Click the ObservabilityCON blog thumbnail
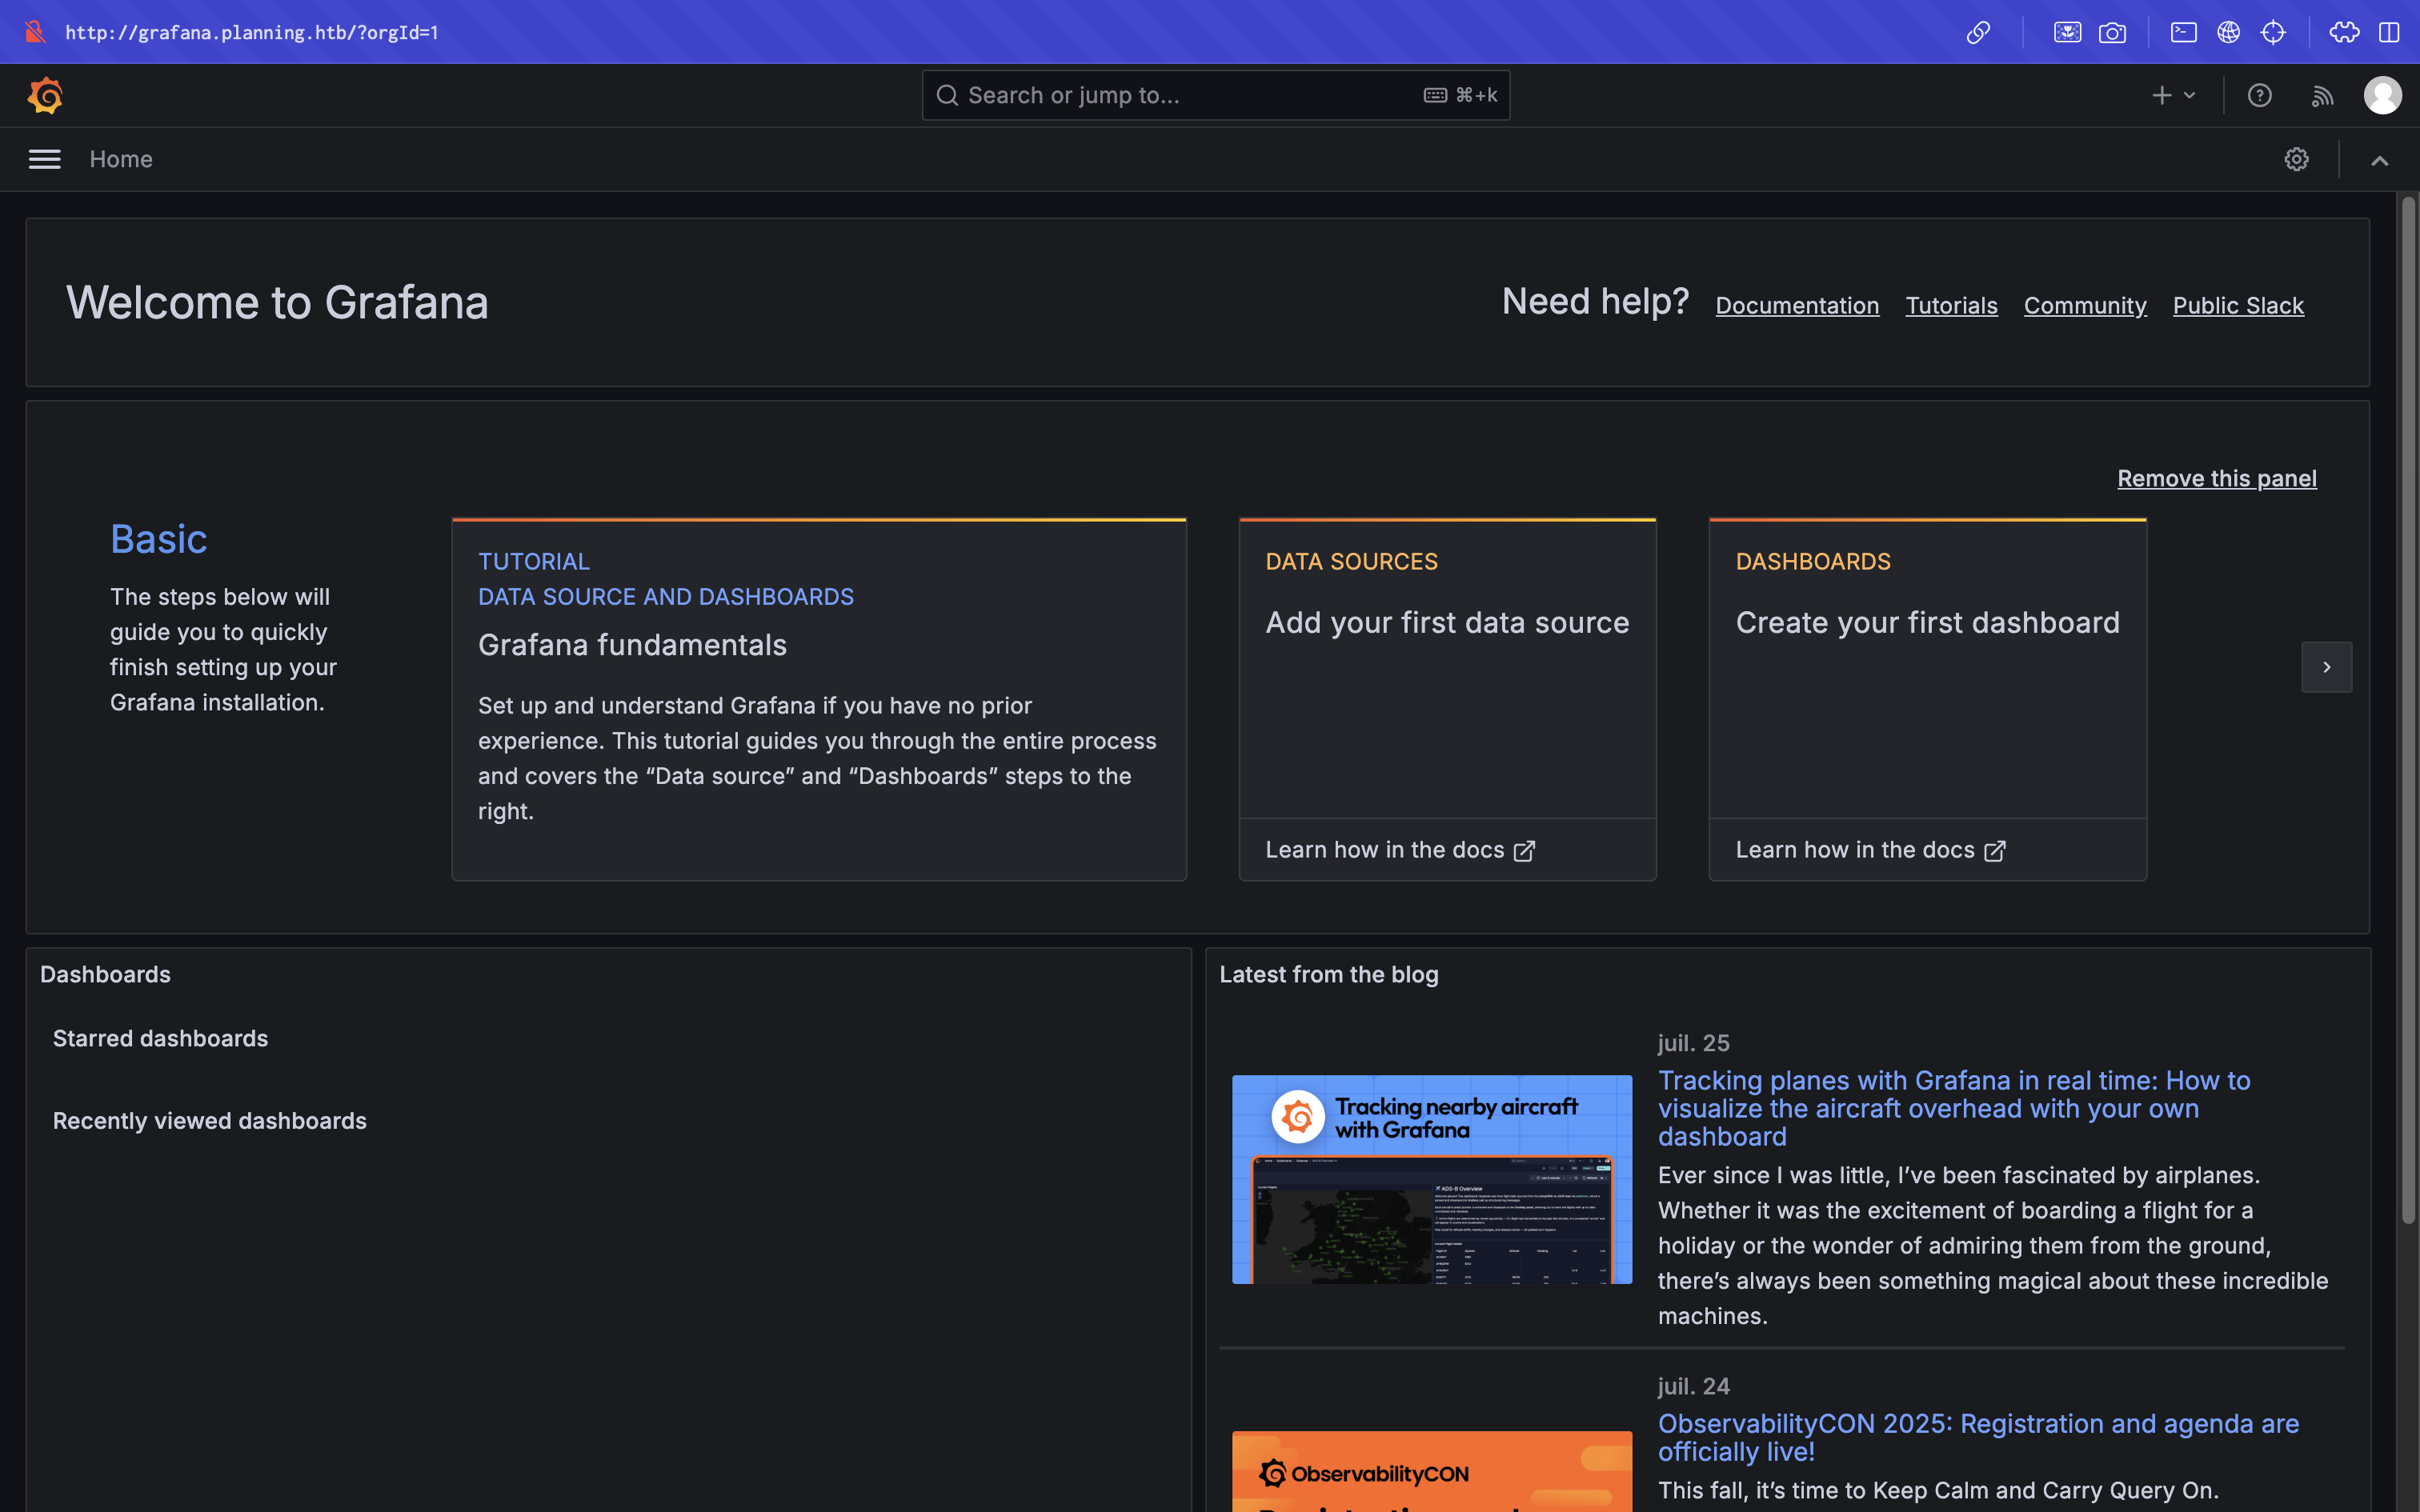 coord(1431,1471)
